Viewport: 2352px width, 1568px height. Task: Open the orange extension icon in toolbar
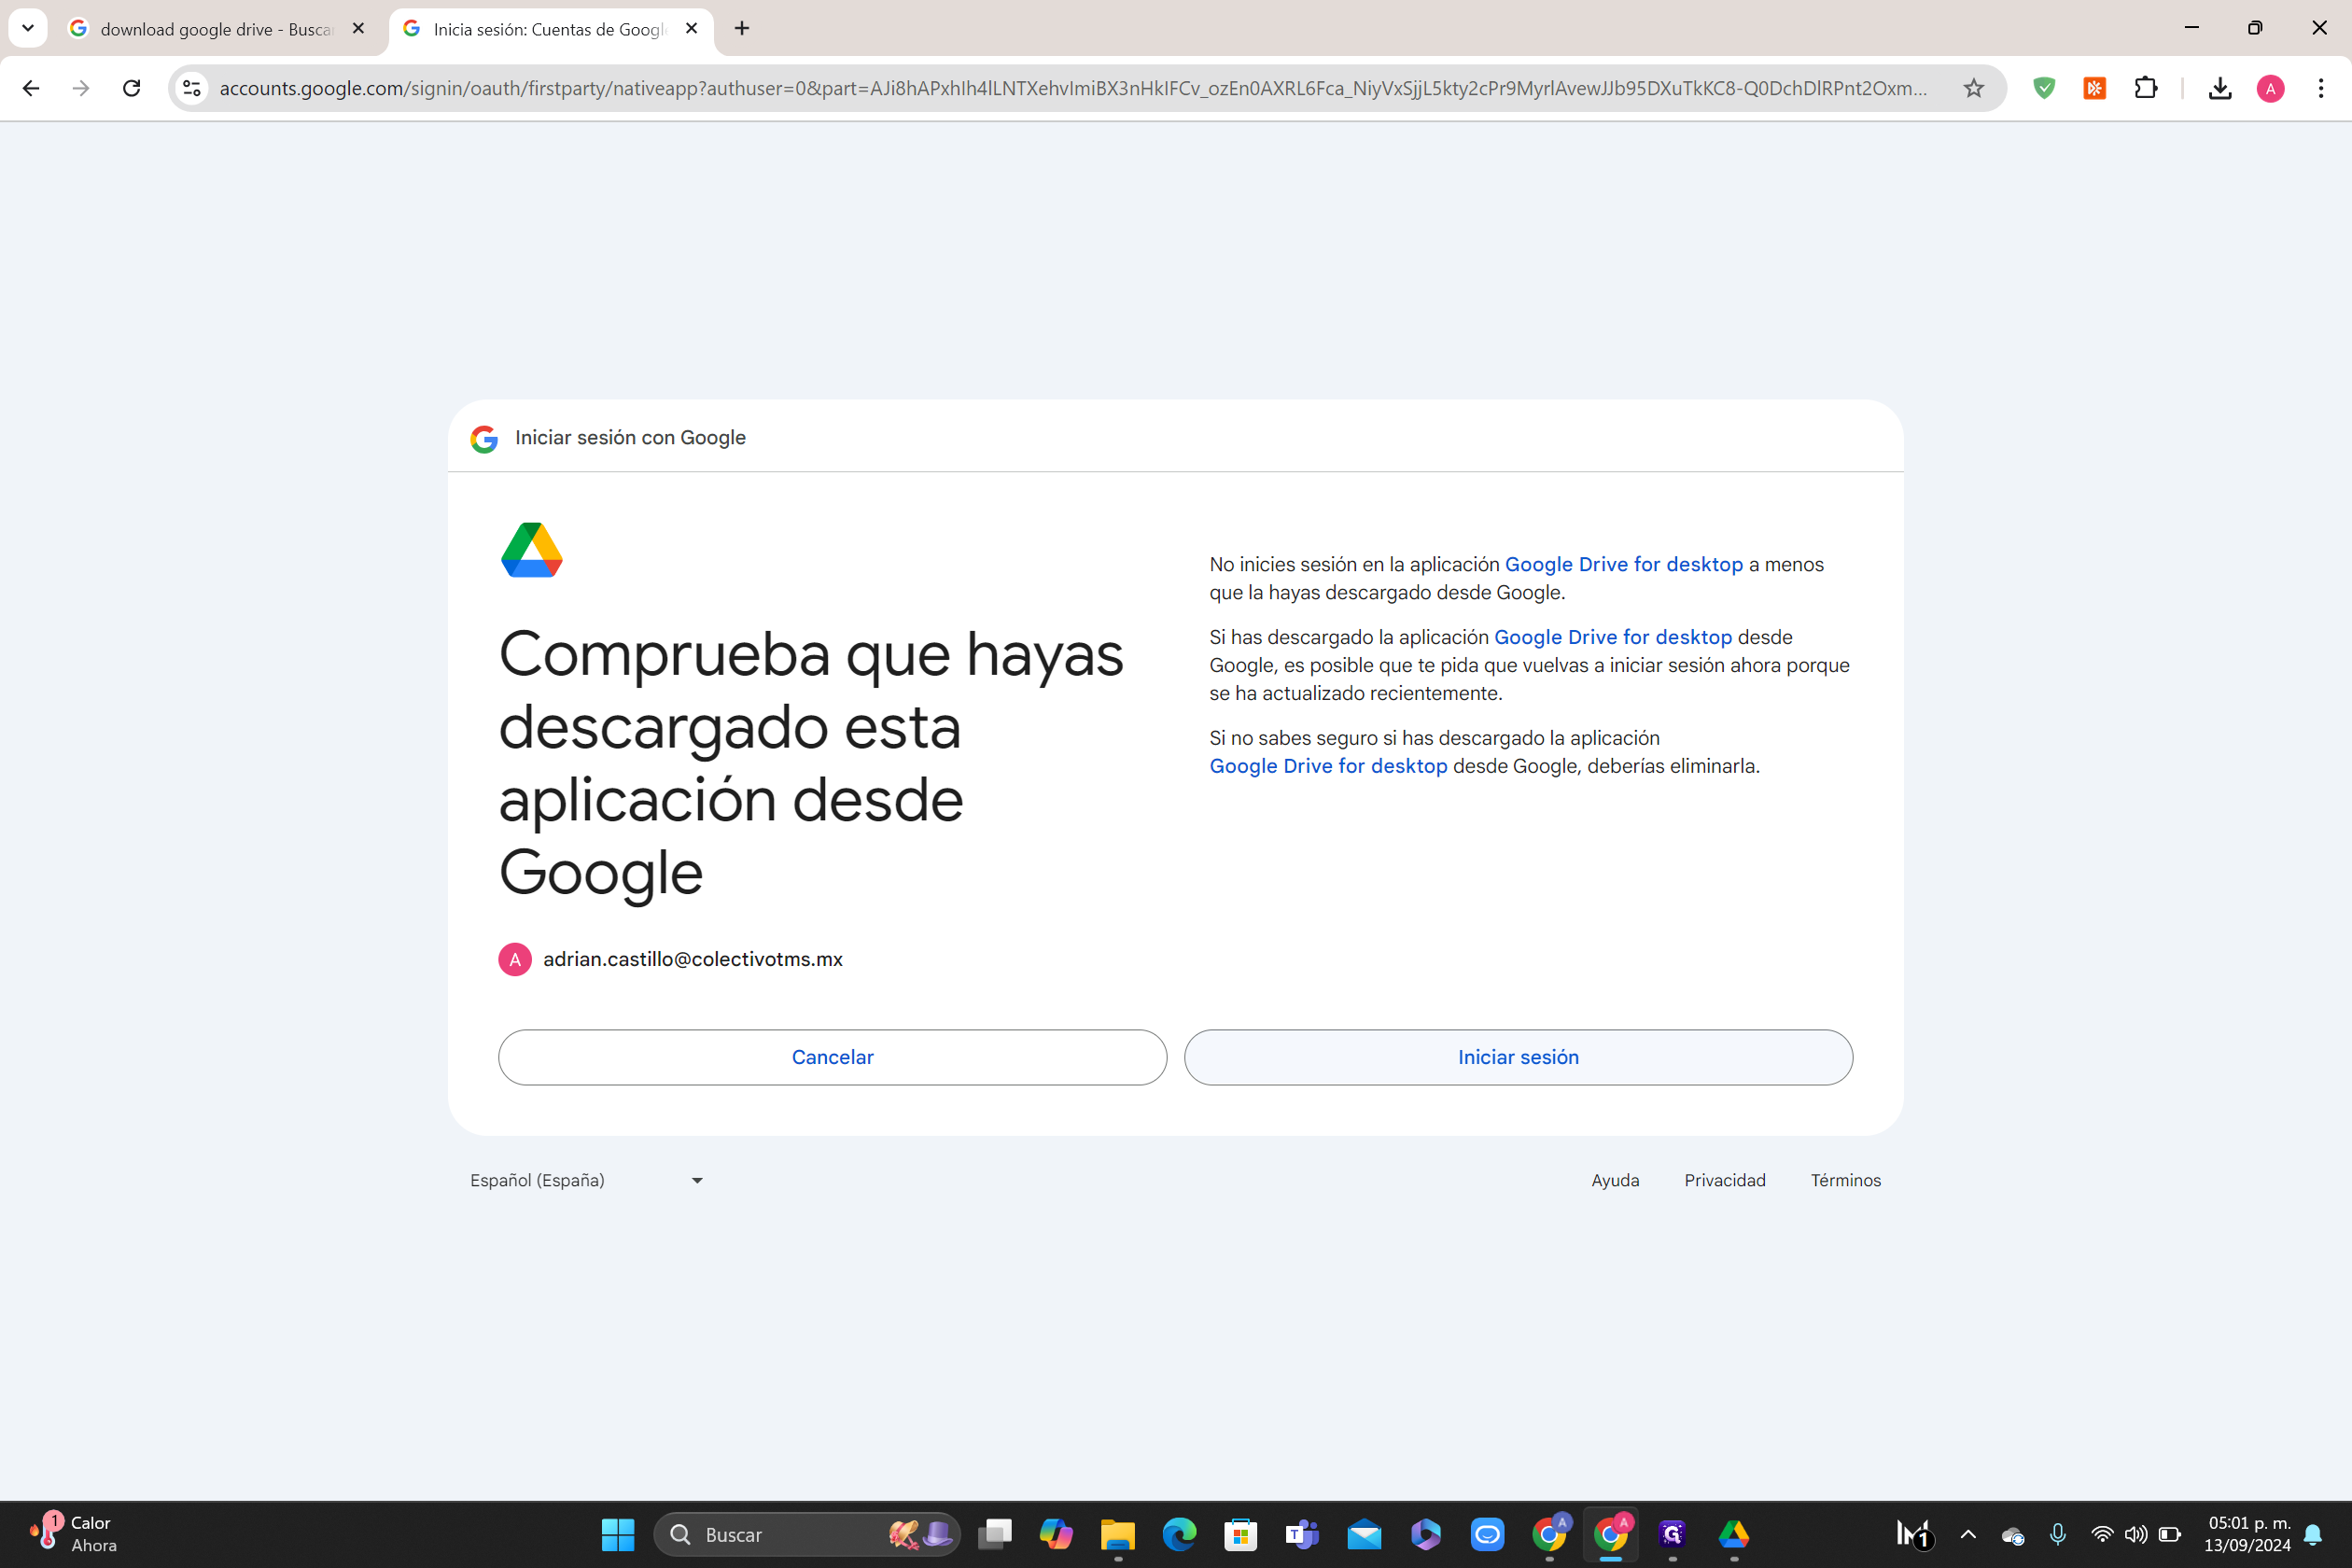pyautogui.click(x=2094, y=88)
